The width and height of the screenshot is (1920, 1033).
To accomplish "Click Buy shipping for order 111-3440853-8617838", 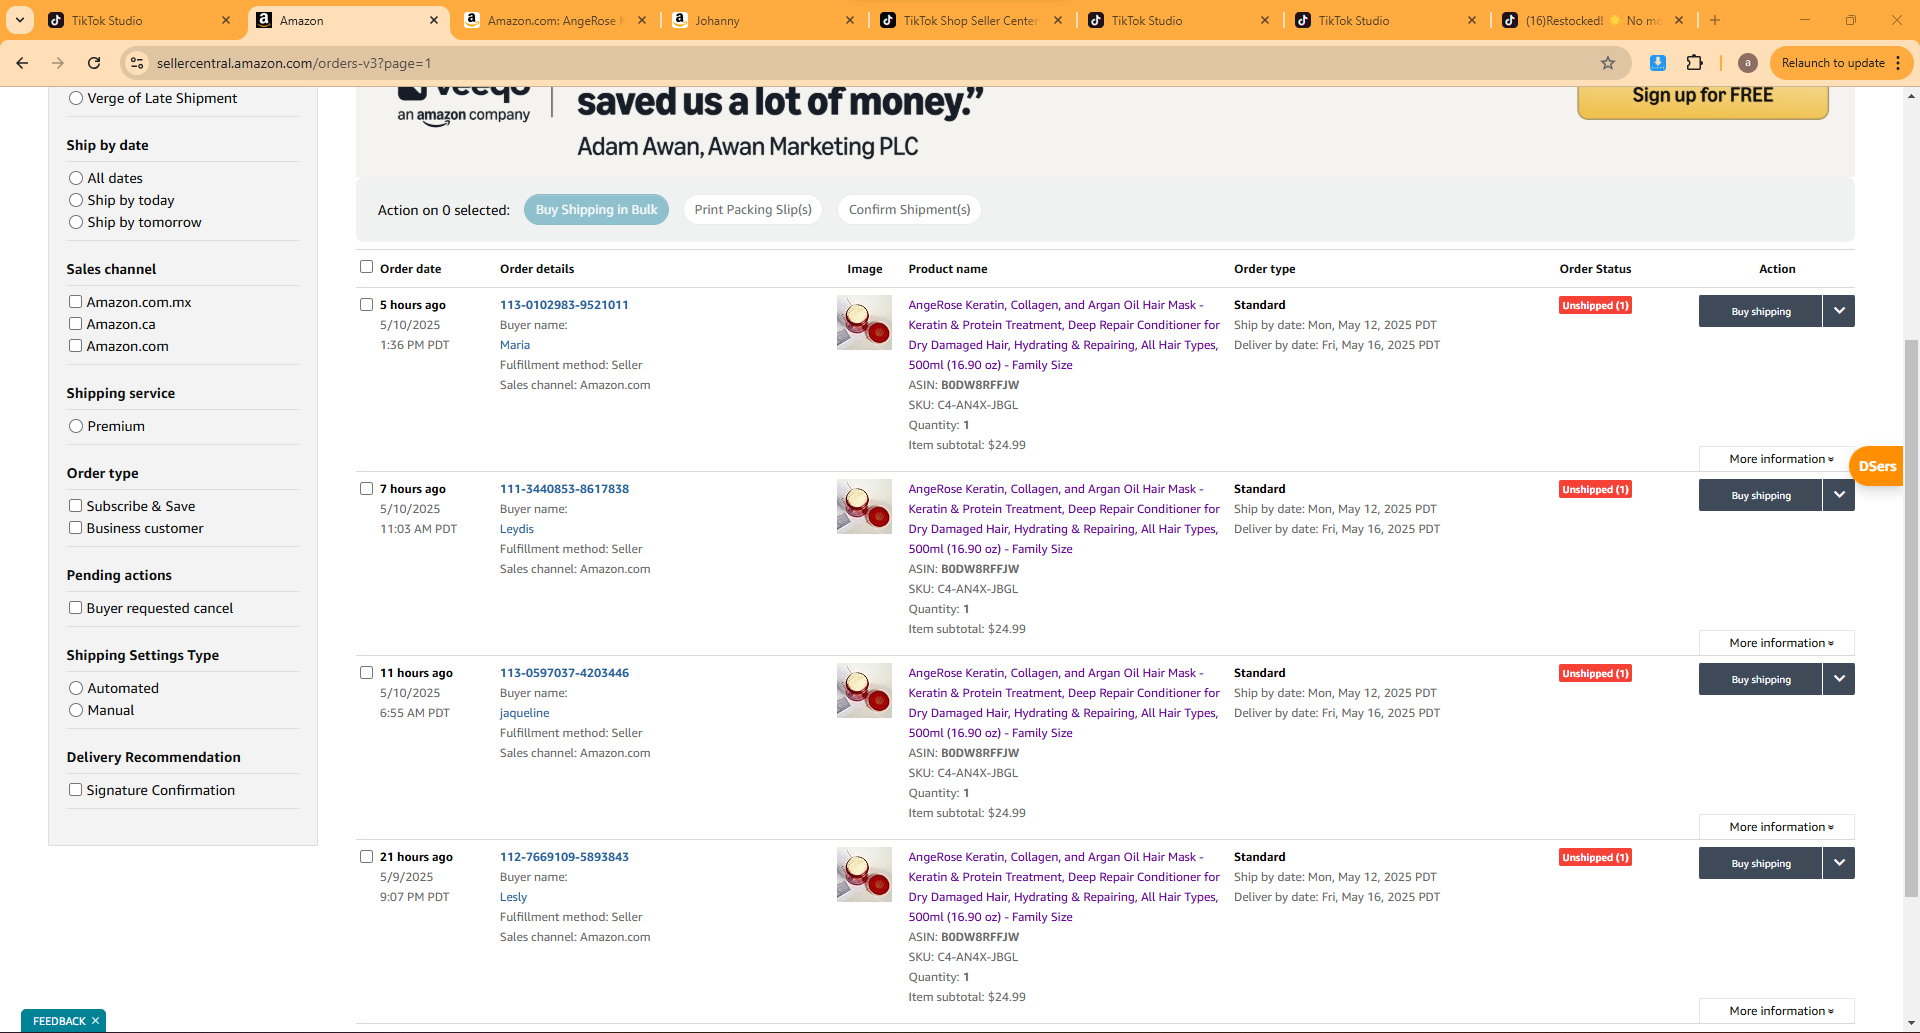I will point(1760,495).
